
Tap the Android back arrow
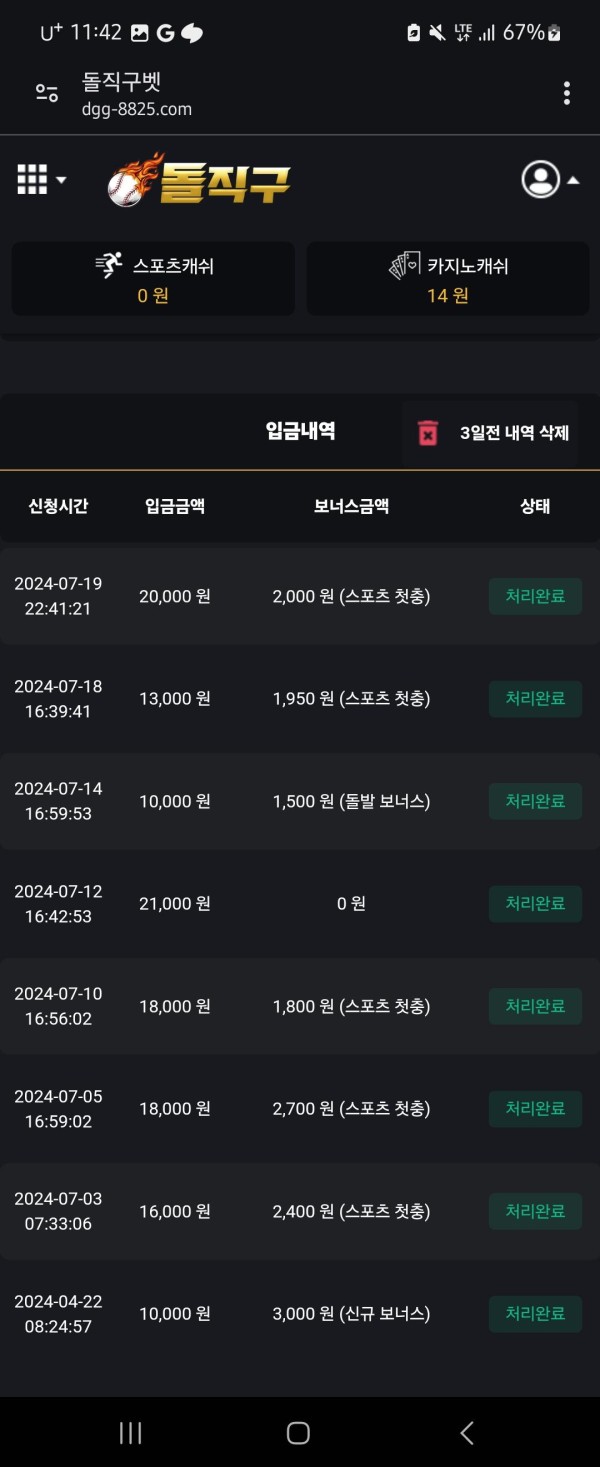pyautogui.click(x=466, y=1433)
